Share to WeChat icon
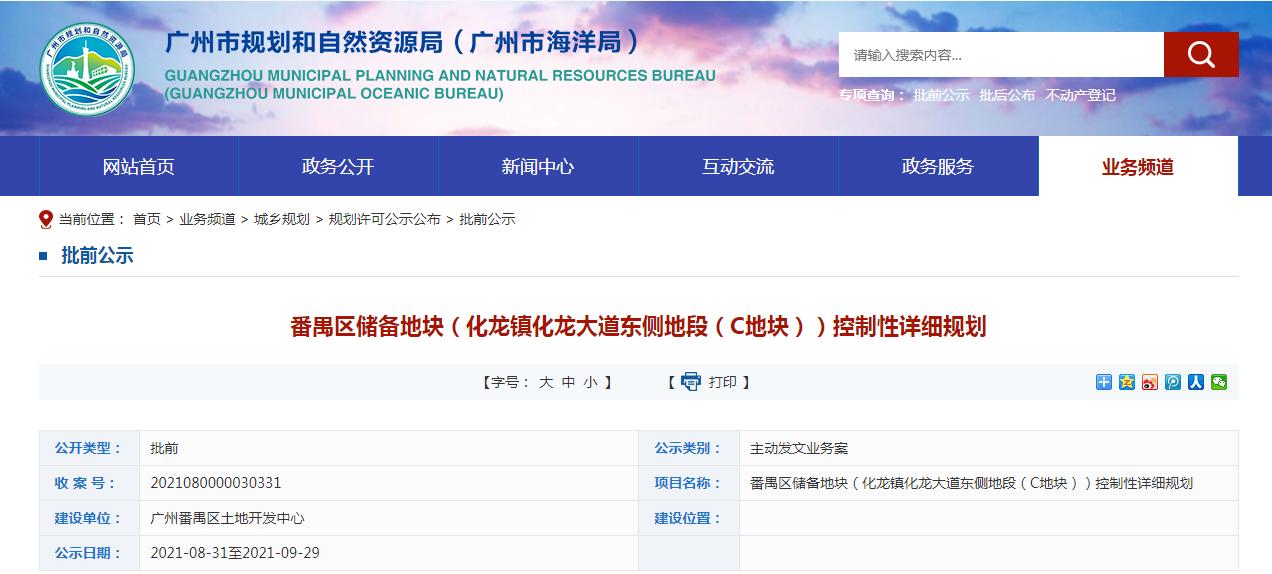 pos(1219,382)
